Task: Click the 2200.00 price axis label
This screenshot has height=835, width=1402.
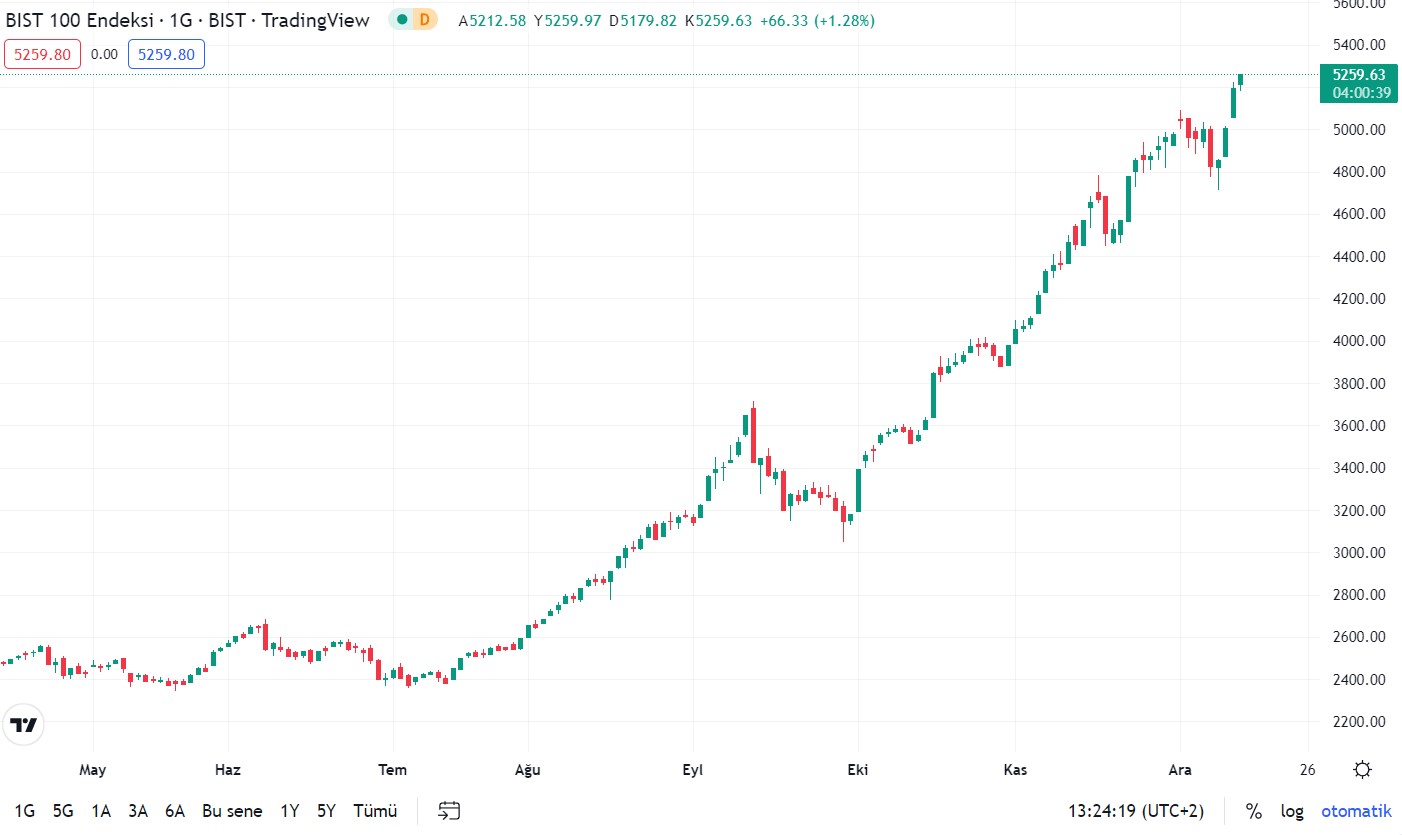Action: click(x=1359, y=722)
